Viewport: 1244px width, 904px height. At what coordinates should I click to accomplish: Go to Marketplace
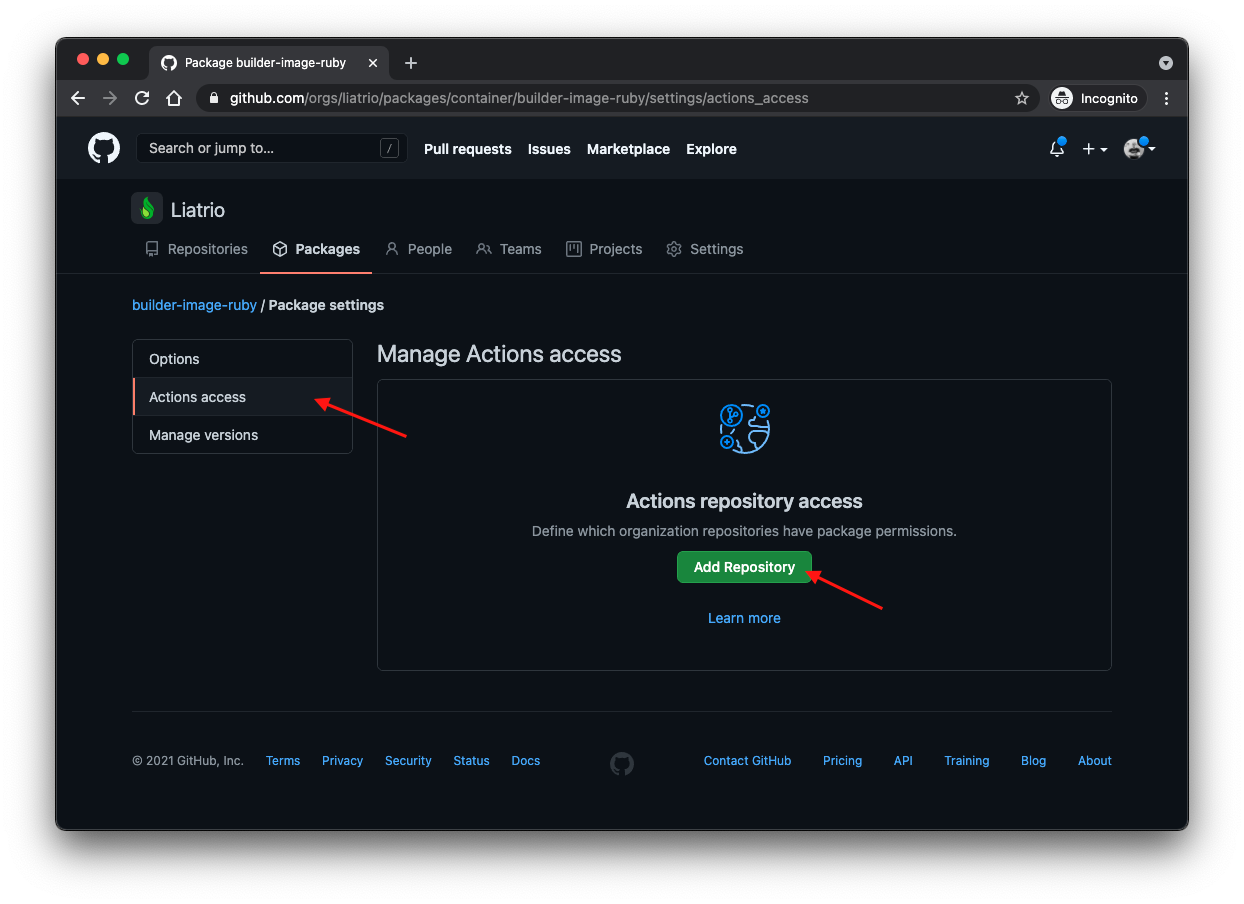[628, 149]
